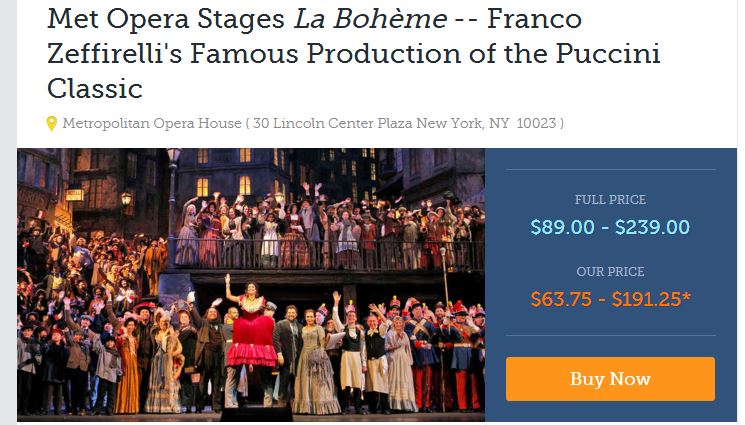Viewport: 745px width, 425px height.
Task: Click the 10023 ZIP code
Action: [535, 124]
